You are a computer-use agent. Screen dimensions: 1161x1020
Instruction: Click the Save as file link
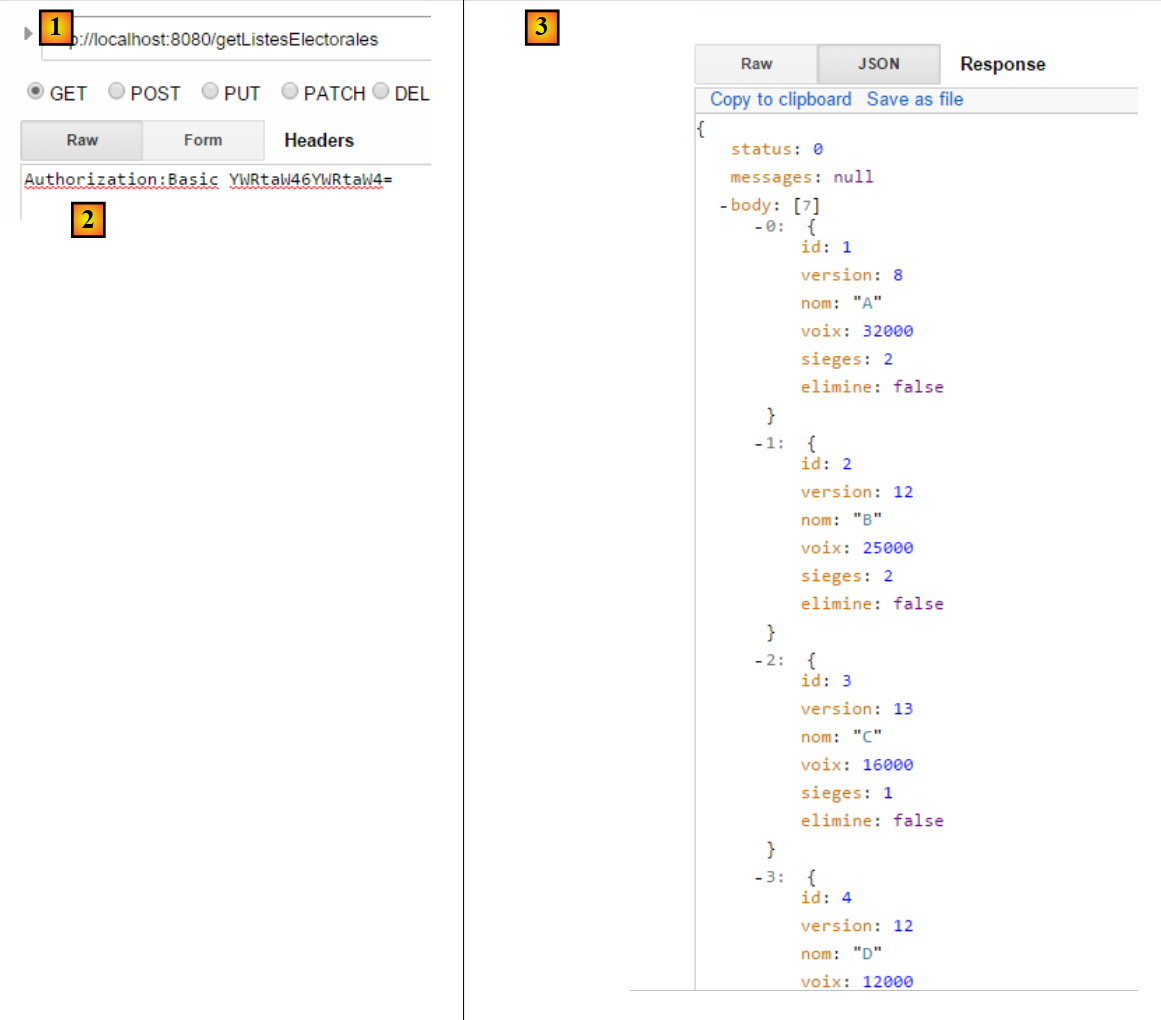click(915, 99)
